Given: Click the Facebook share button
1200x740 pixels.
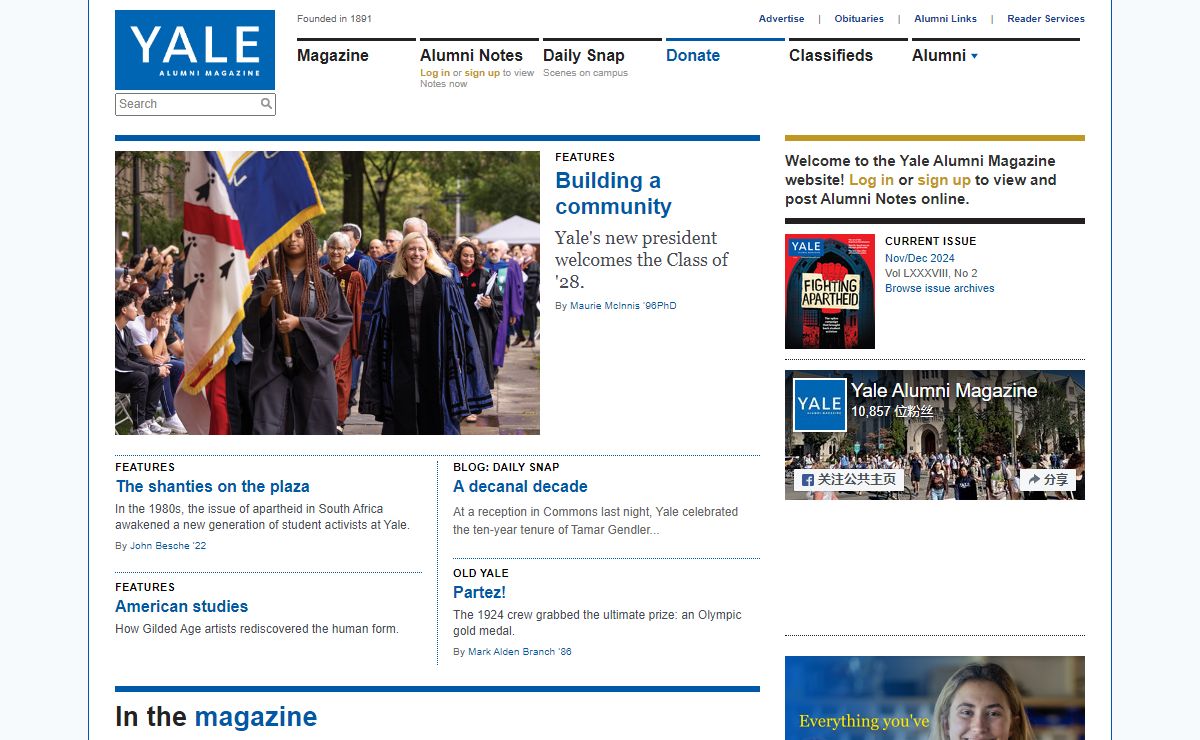Looking at the screenshot, I should (x=1047, y=479).
